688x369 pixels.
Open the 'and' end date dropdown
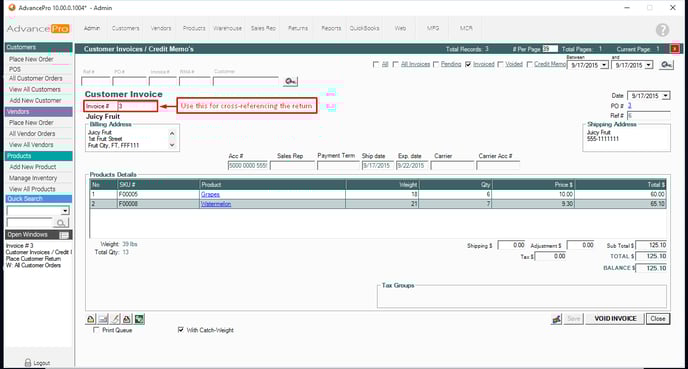pos(649,65)
